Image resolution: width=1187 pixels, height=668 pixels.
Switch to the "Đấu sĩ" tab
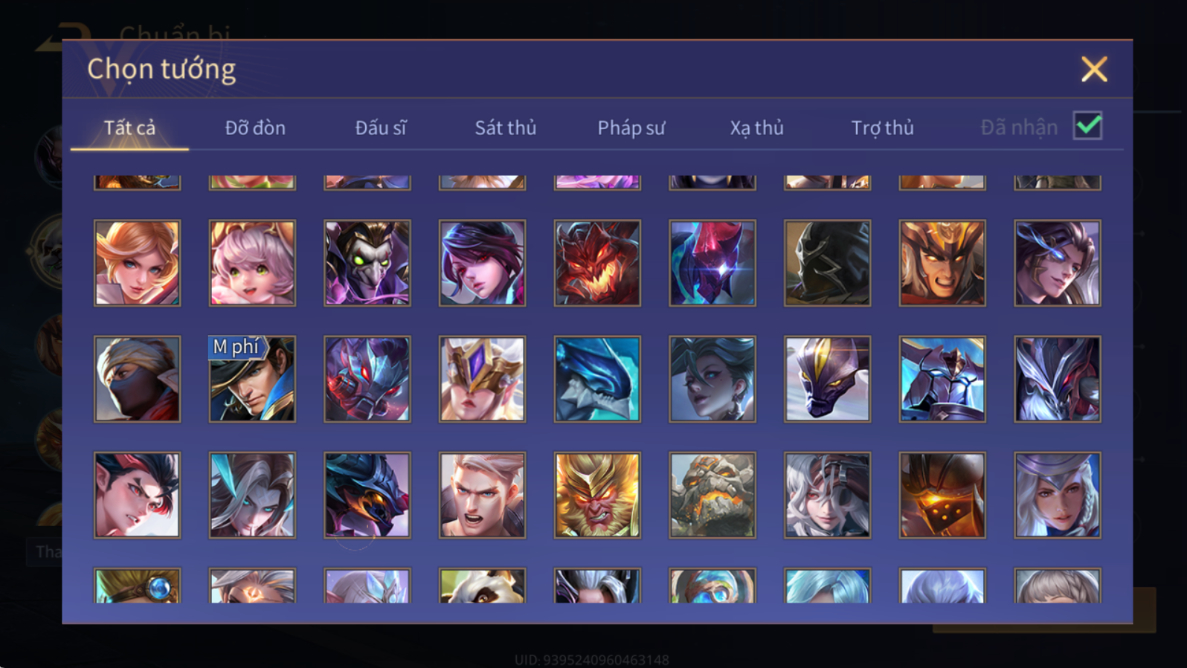point(381,127)
